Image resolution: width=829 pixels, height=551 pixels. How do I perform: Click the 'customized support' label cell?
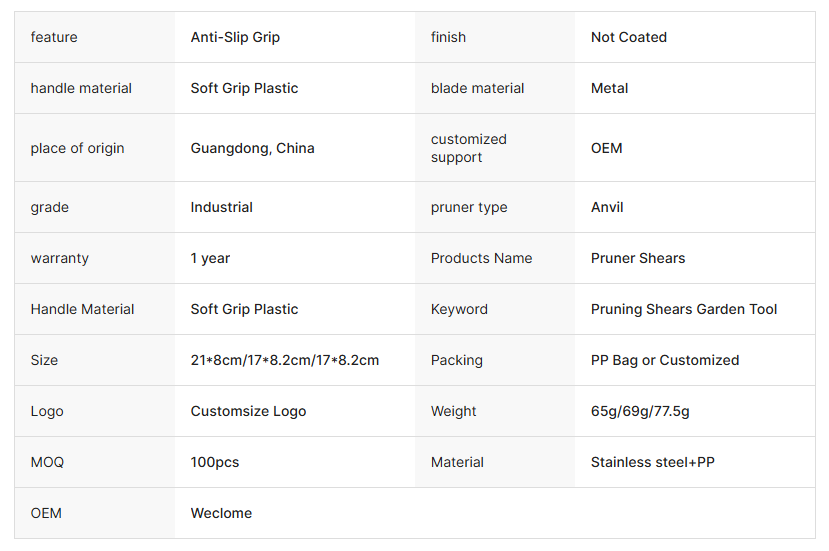(x=469, y=148)
